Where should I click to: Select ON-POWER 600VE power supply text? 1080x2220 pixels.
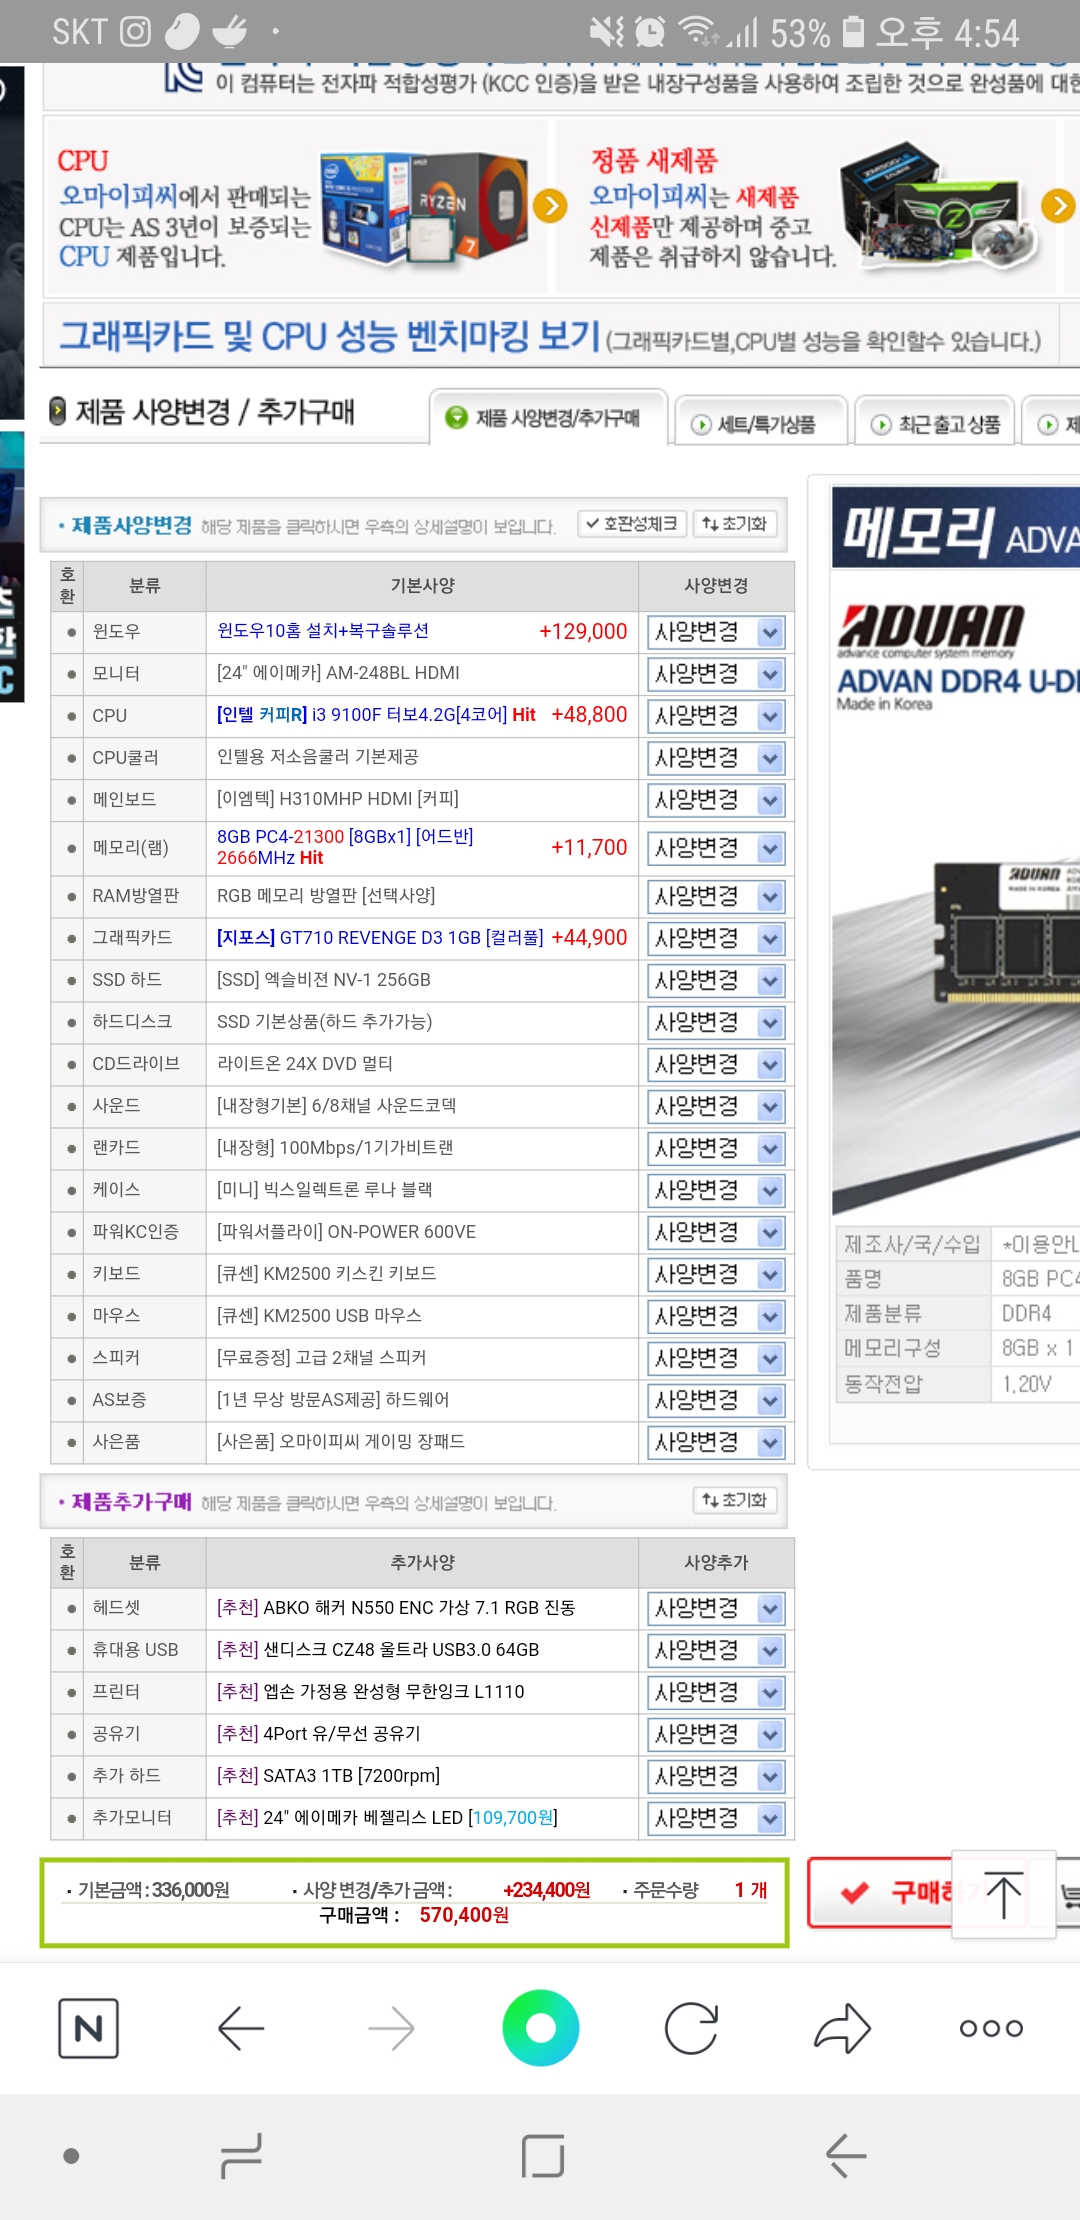coord(346,1232)
